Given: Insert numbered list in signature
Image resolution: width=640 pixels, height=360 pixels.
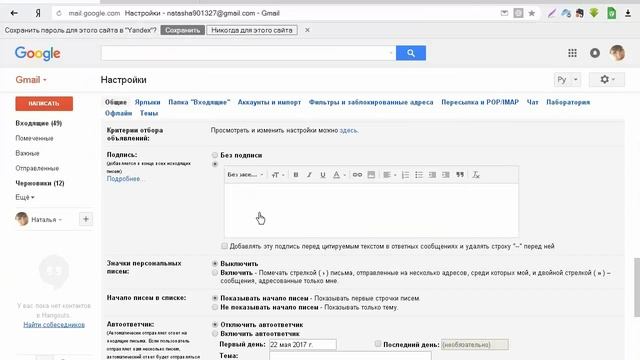Looking at the screenshot, I should pyautogui.click(x=405, y=175).
